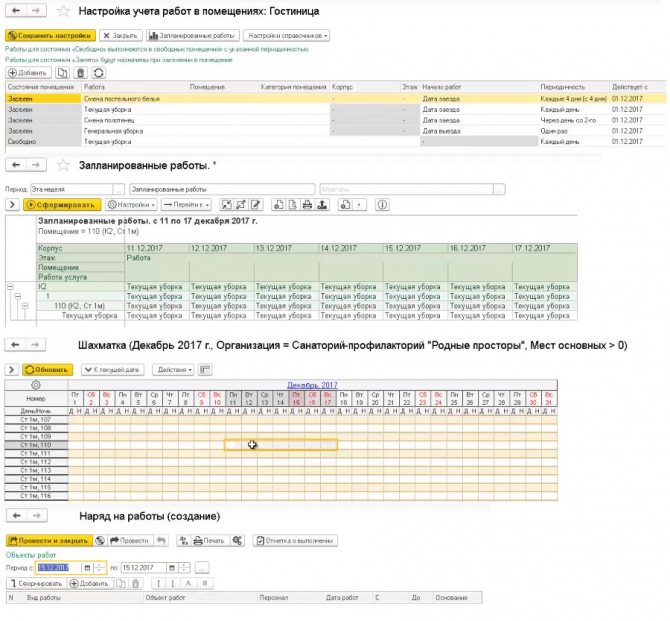Click the expand groups icon in report toolbar

click(241, 205)
